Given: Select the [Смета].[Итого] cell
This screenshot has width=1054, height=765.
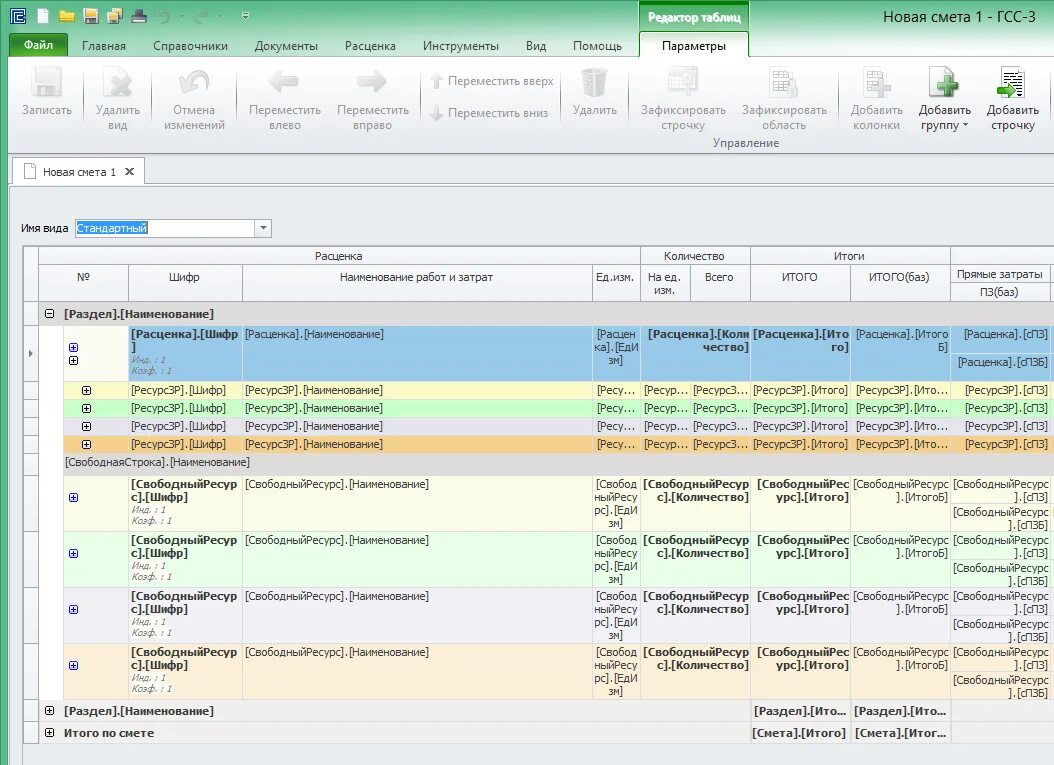Looking at the screenshot, I should 800,733.
